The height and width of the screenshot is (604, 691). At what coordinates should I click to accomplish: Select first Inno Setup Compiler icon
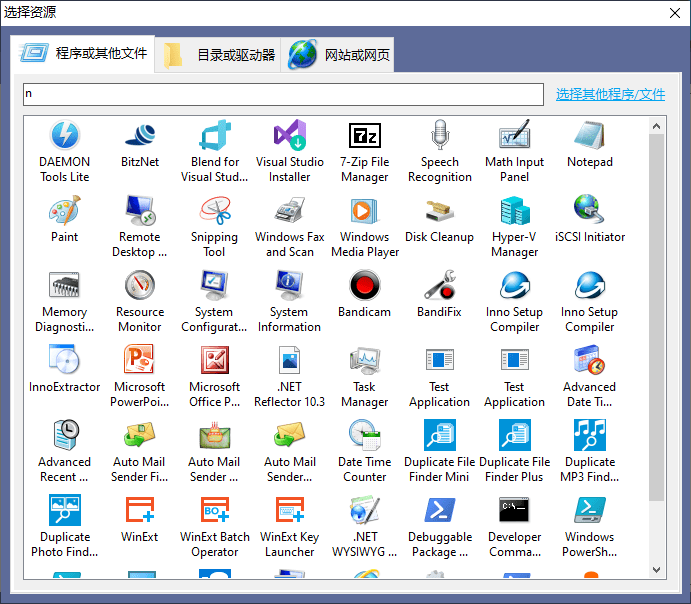[x=514, y=285]
